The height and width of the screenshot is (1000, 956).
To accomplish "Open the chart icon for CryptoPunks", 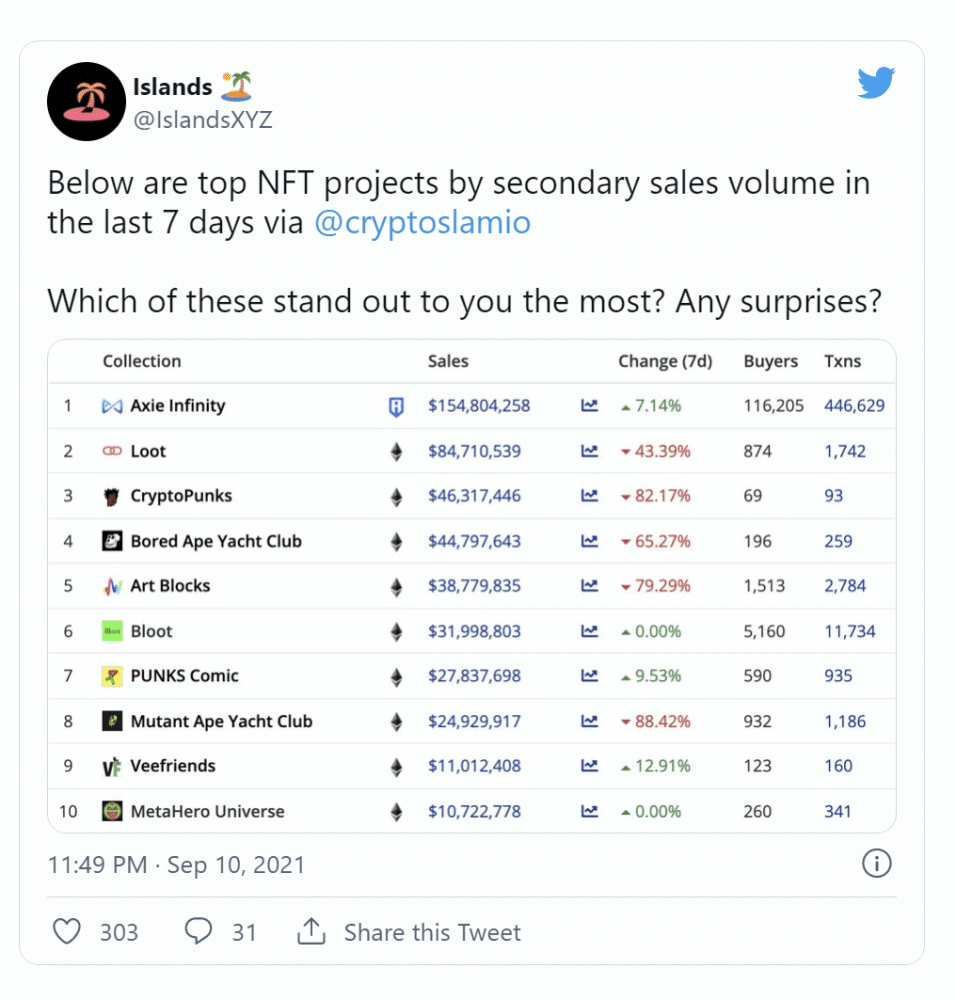I will click(589, 496).
